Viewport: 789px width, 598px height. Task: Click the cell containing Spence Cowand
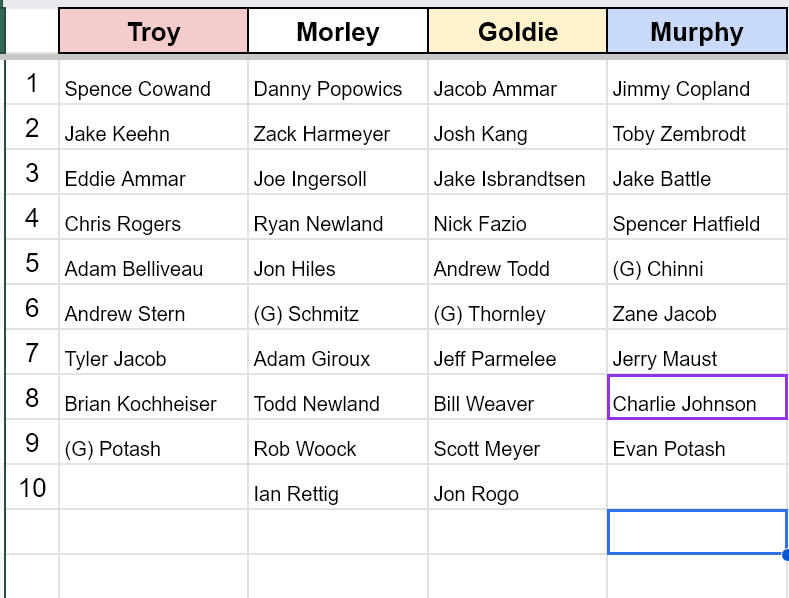(153, 83)
